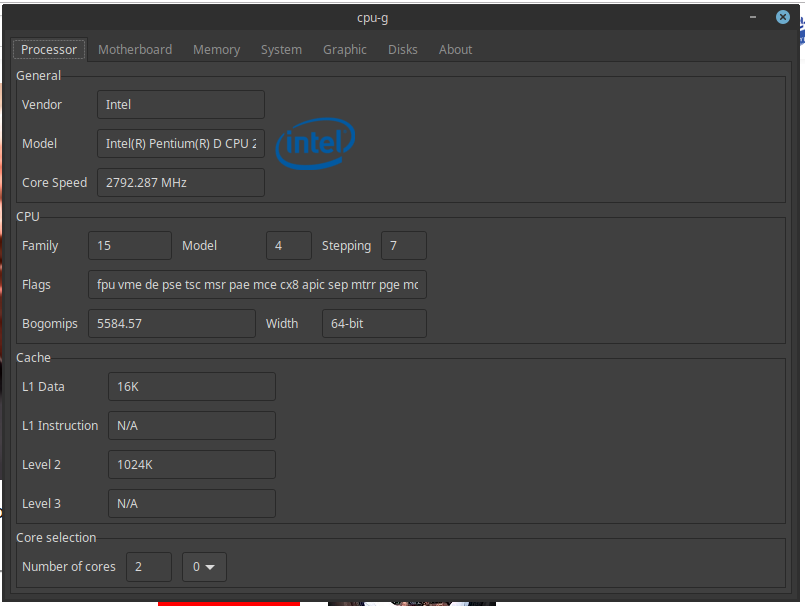The width and height of the screenshot is (805, 606).
Task: Click the Vendor label
Action: point(42,105)
